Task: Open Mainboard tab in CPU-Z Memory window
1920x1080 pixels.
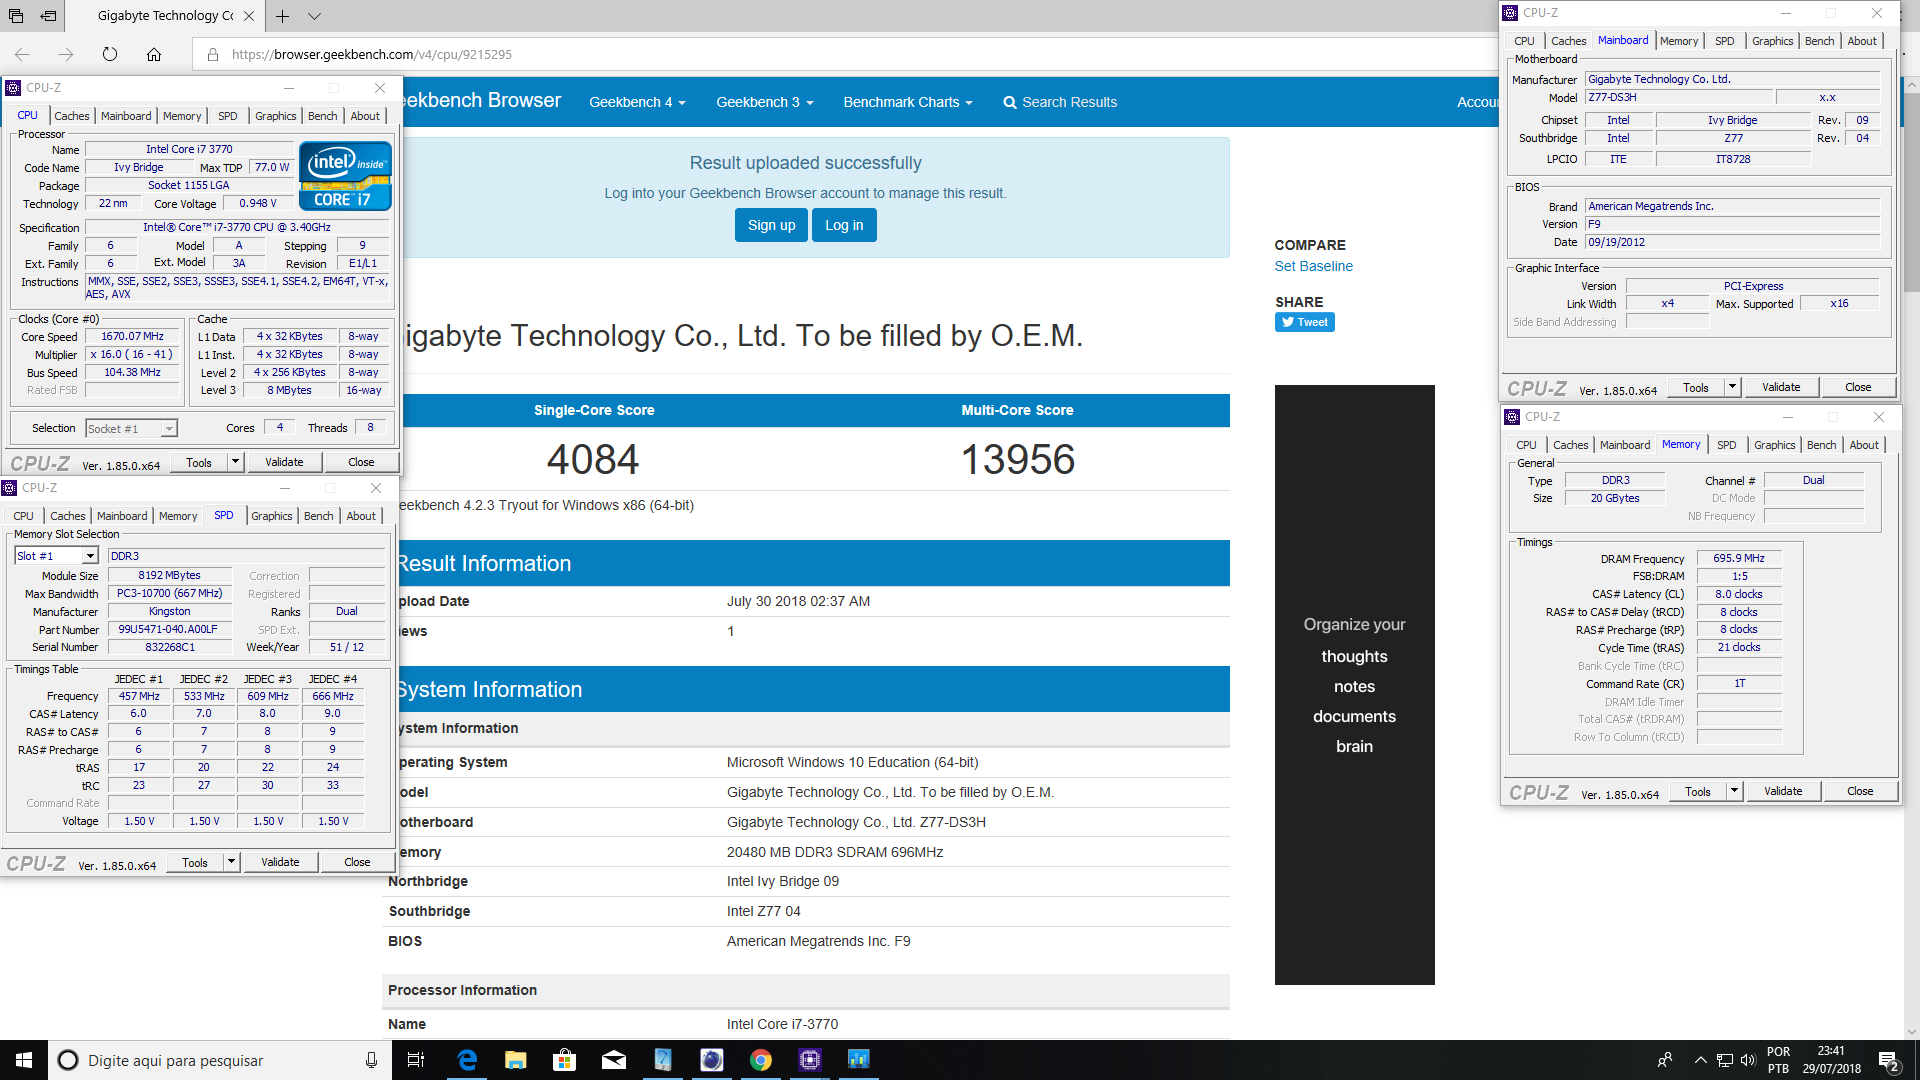Action: click(x=1625, y=445)
